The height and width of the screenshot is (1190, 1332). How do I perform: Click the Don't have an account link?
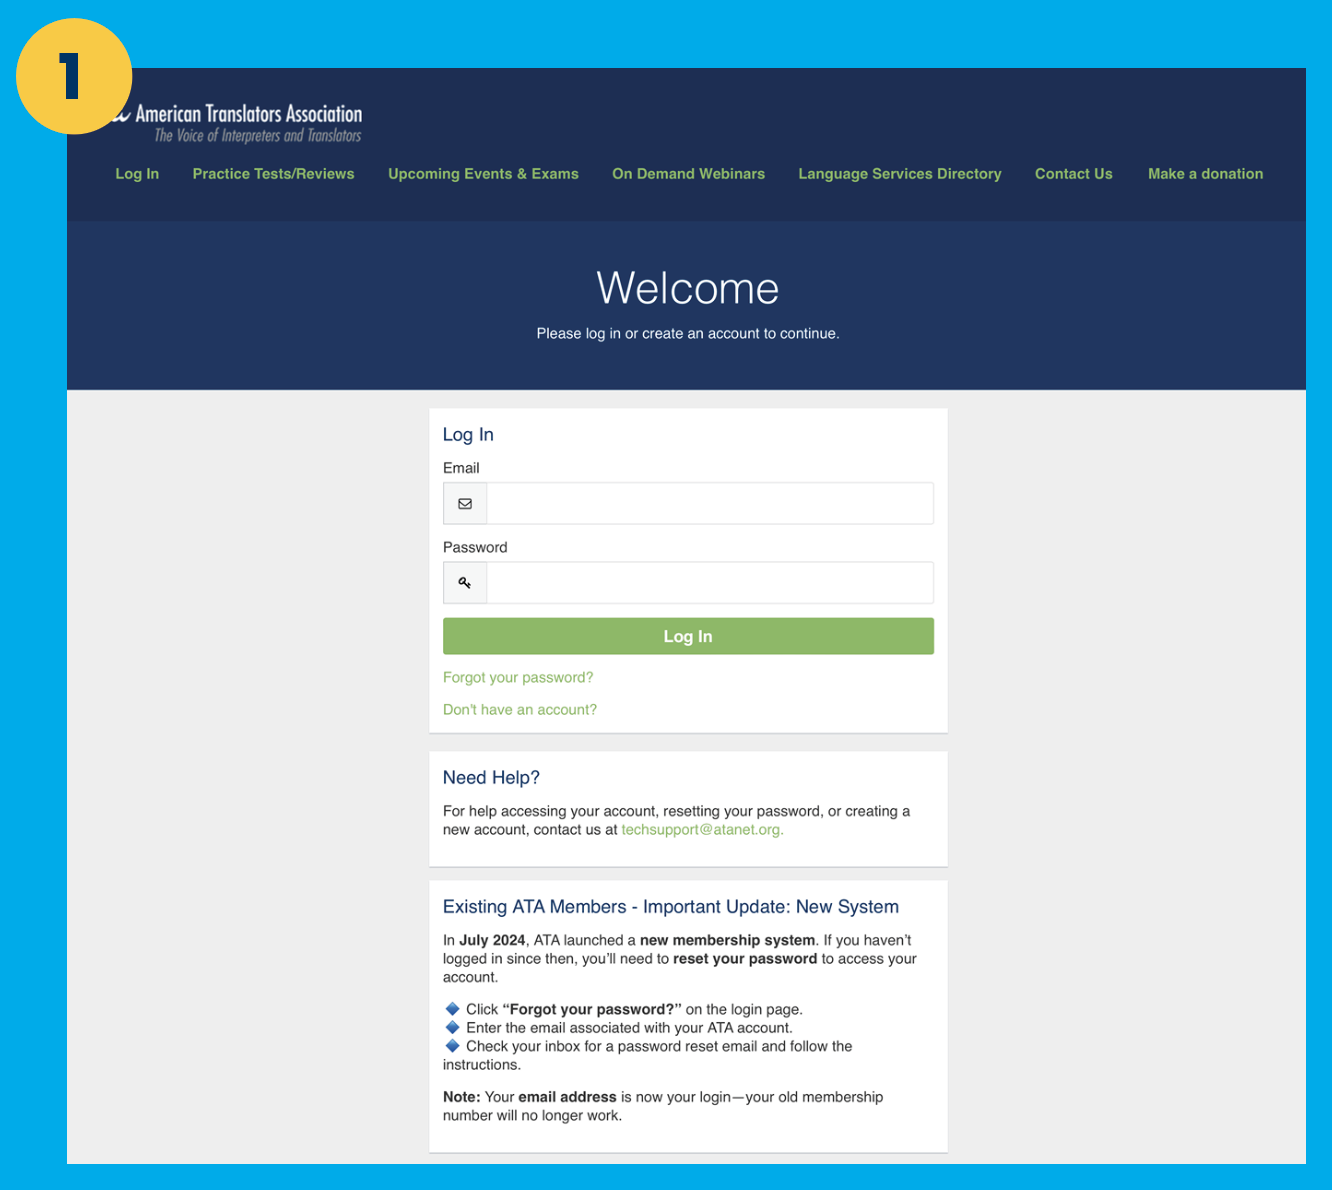tap(520, 709)
